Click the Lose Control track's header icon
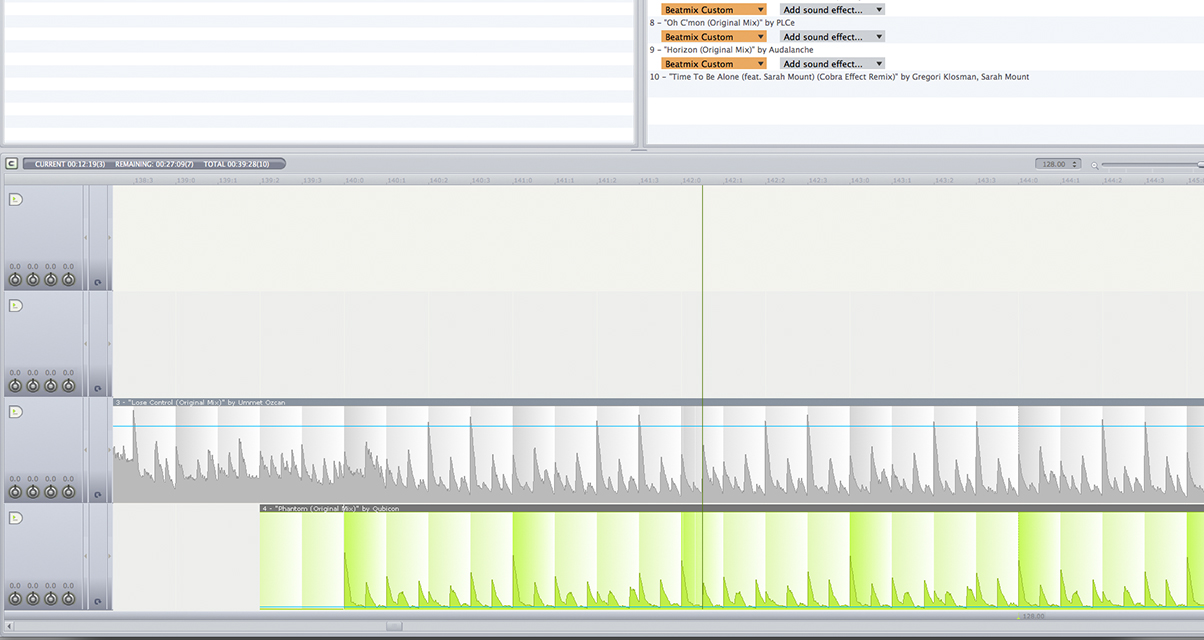Screen dimensions: 1204x640 tap(15, 412)
